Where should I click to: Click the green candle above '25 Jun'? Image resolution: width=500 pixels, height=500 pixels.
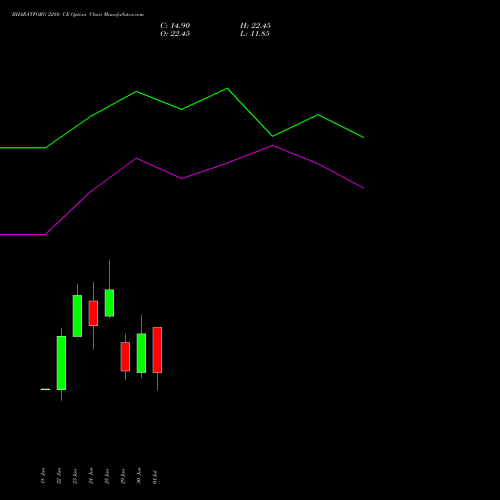pyautogui.click(x=109, y=303)
